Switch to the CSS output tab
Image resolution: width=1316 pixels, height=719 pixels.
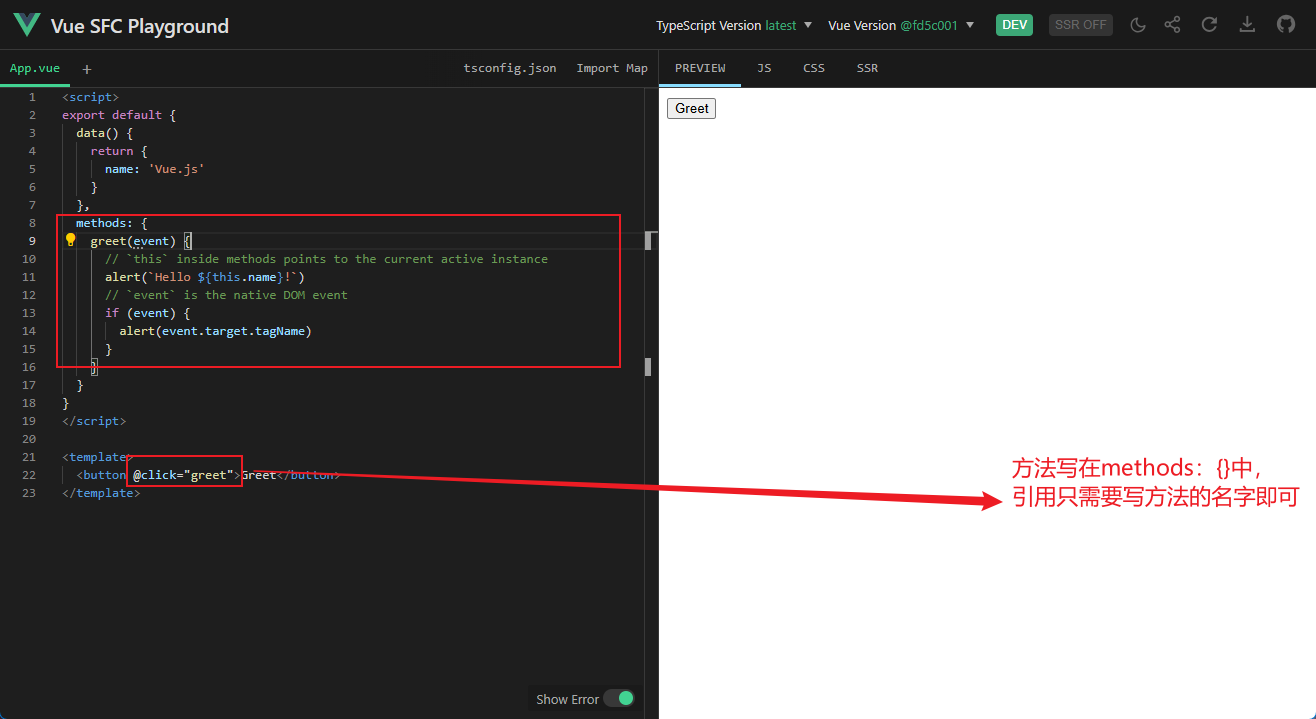tap(814, 68)
